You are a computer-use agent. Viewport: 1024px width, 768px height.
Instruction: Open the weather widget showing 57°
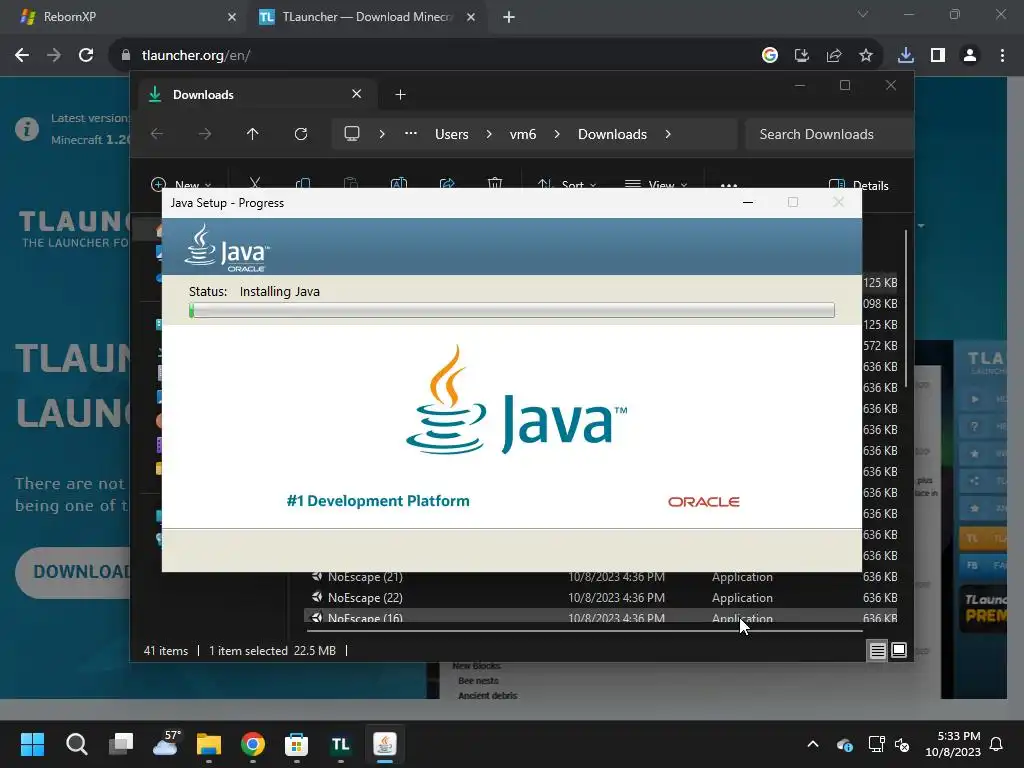[166, 743]
